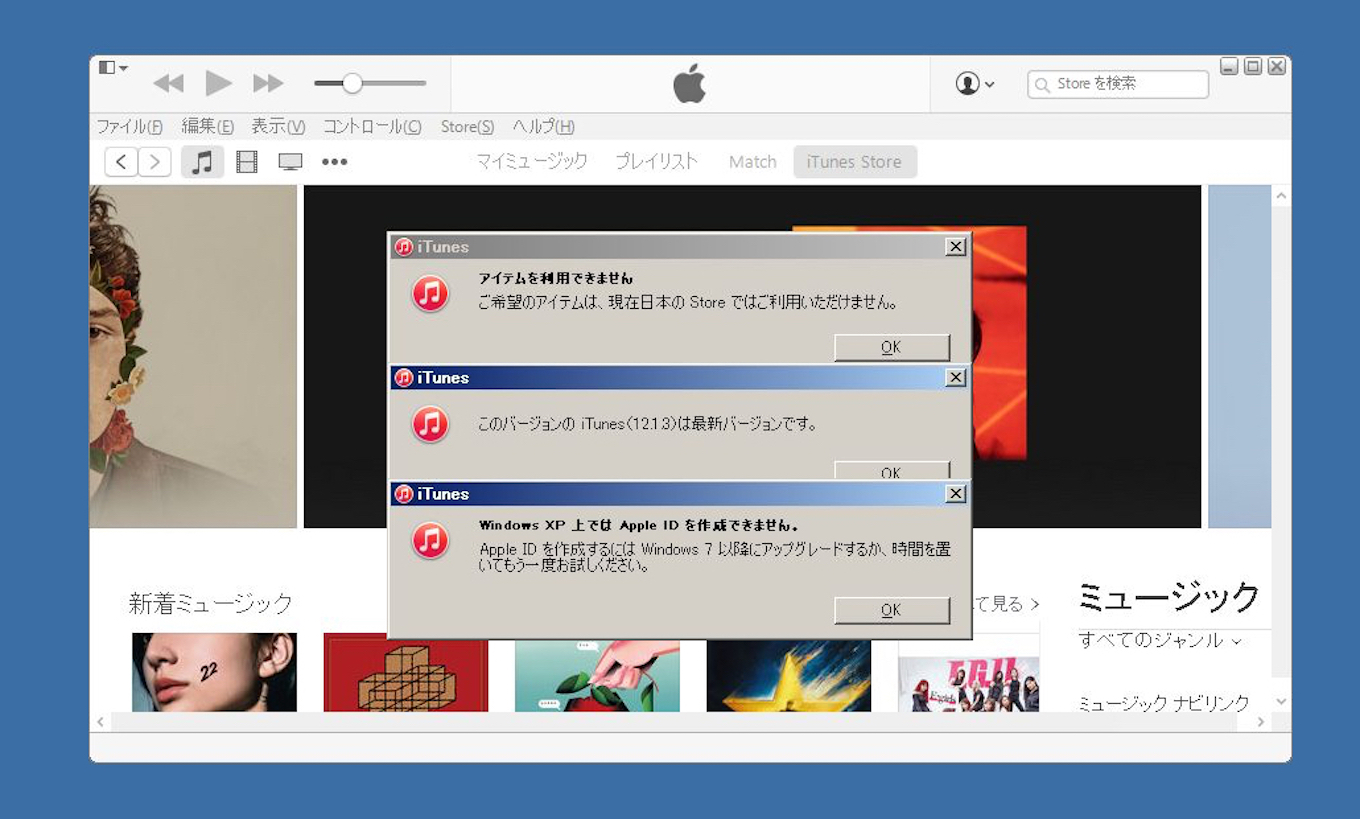Click the See All link beside 新着ミュージック
1360x819 pixels.
pyautogui.click(x=1006, y=604)
